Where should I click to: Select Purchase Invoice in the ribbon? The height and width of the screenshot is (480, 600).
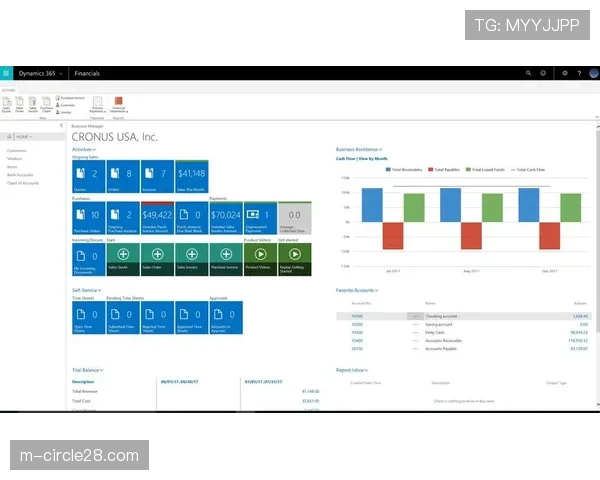coord(70,98)
